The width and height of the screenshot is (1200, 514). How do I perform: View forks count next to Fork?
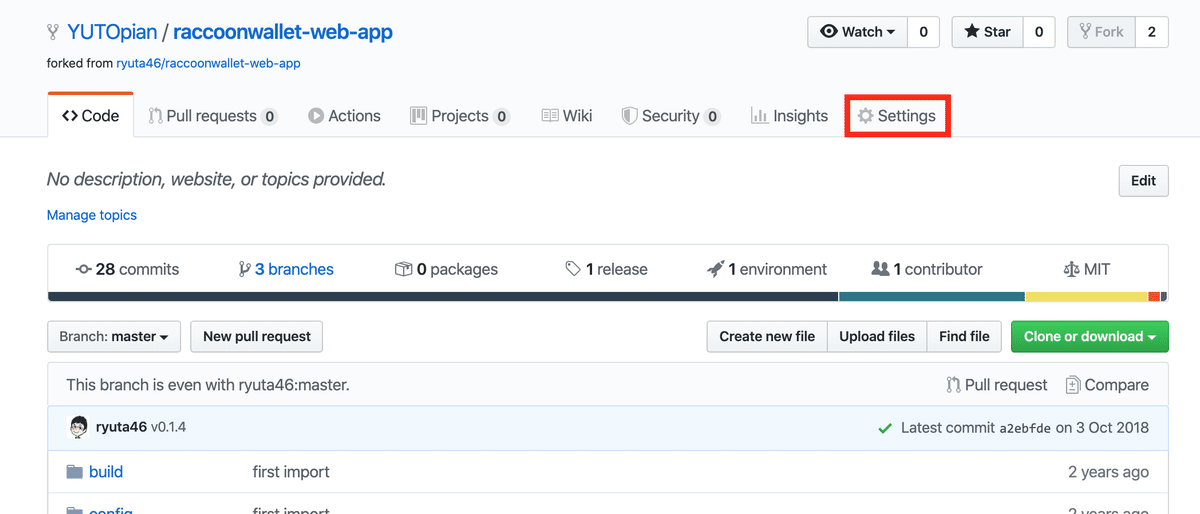tap(1151, 32)
